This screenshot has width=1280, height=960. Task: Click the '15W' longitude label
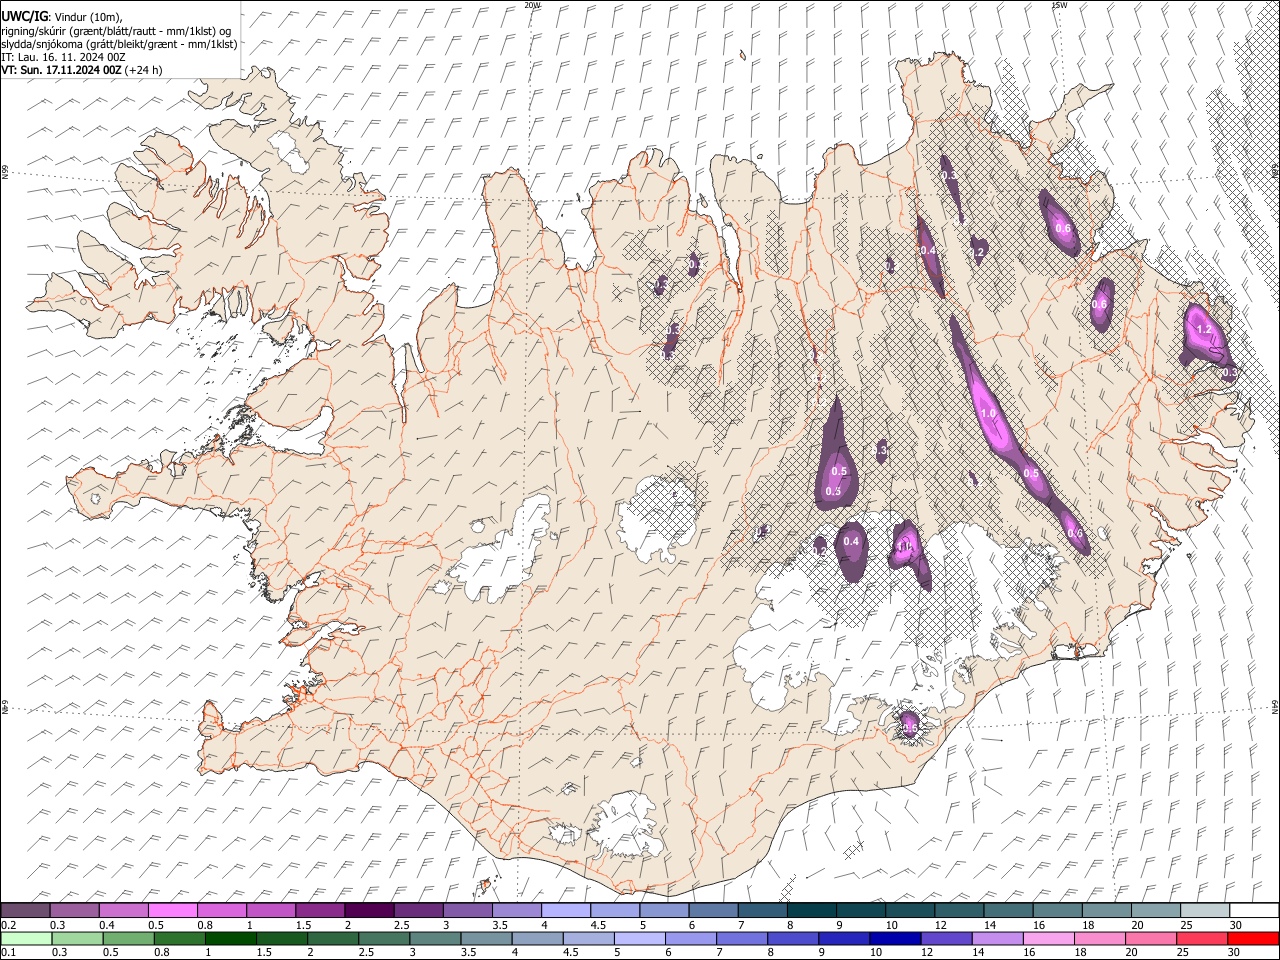1059,5
